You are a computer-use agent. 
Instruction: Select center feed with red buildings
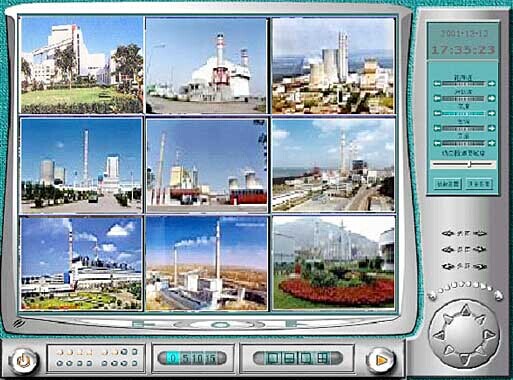[x=207, y=165]
